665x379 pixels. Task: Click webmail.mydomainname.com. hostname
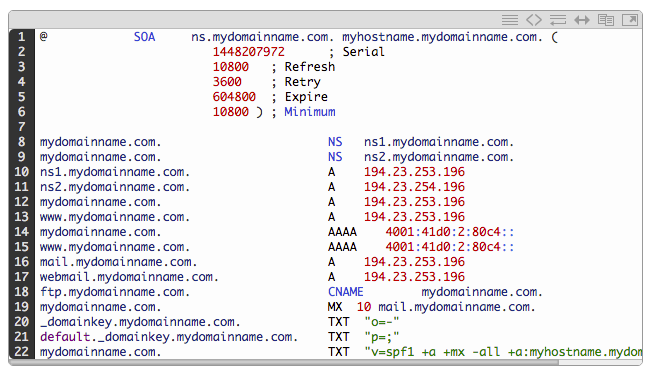pos(129,277)
